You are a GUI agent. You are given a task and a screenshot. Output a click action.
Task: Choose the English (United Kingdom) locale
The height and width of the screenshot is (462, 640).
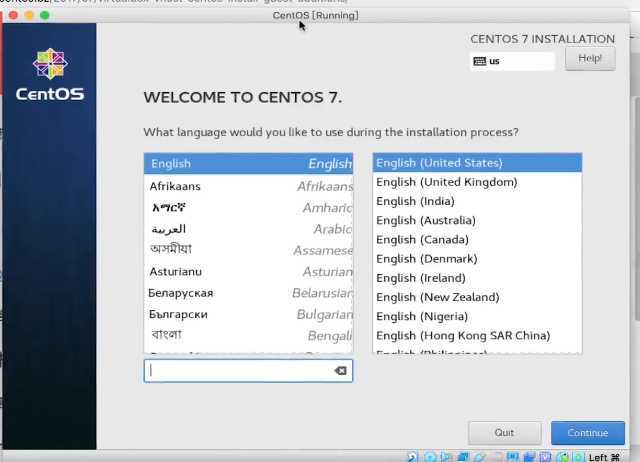[477, 182]
